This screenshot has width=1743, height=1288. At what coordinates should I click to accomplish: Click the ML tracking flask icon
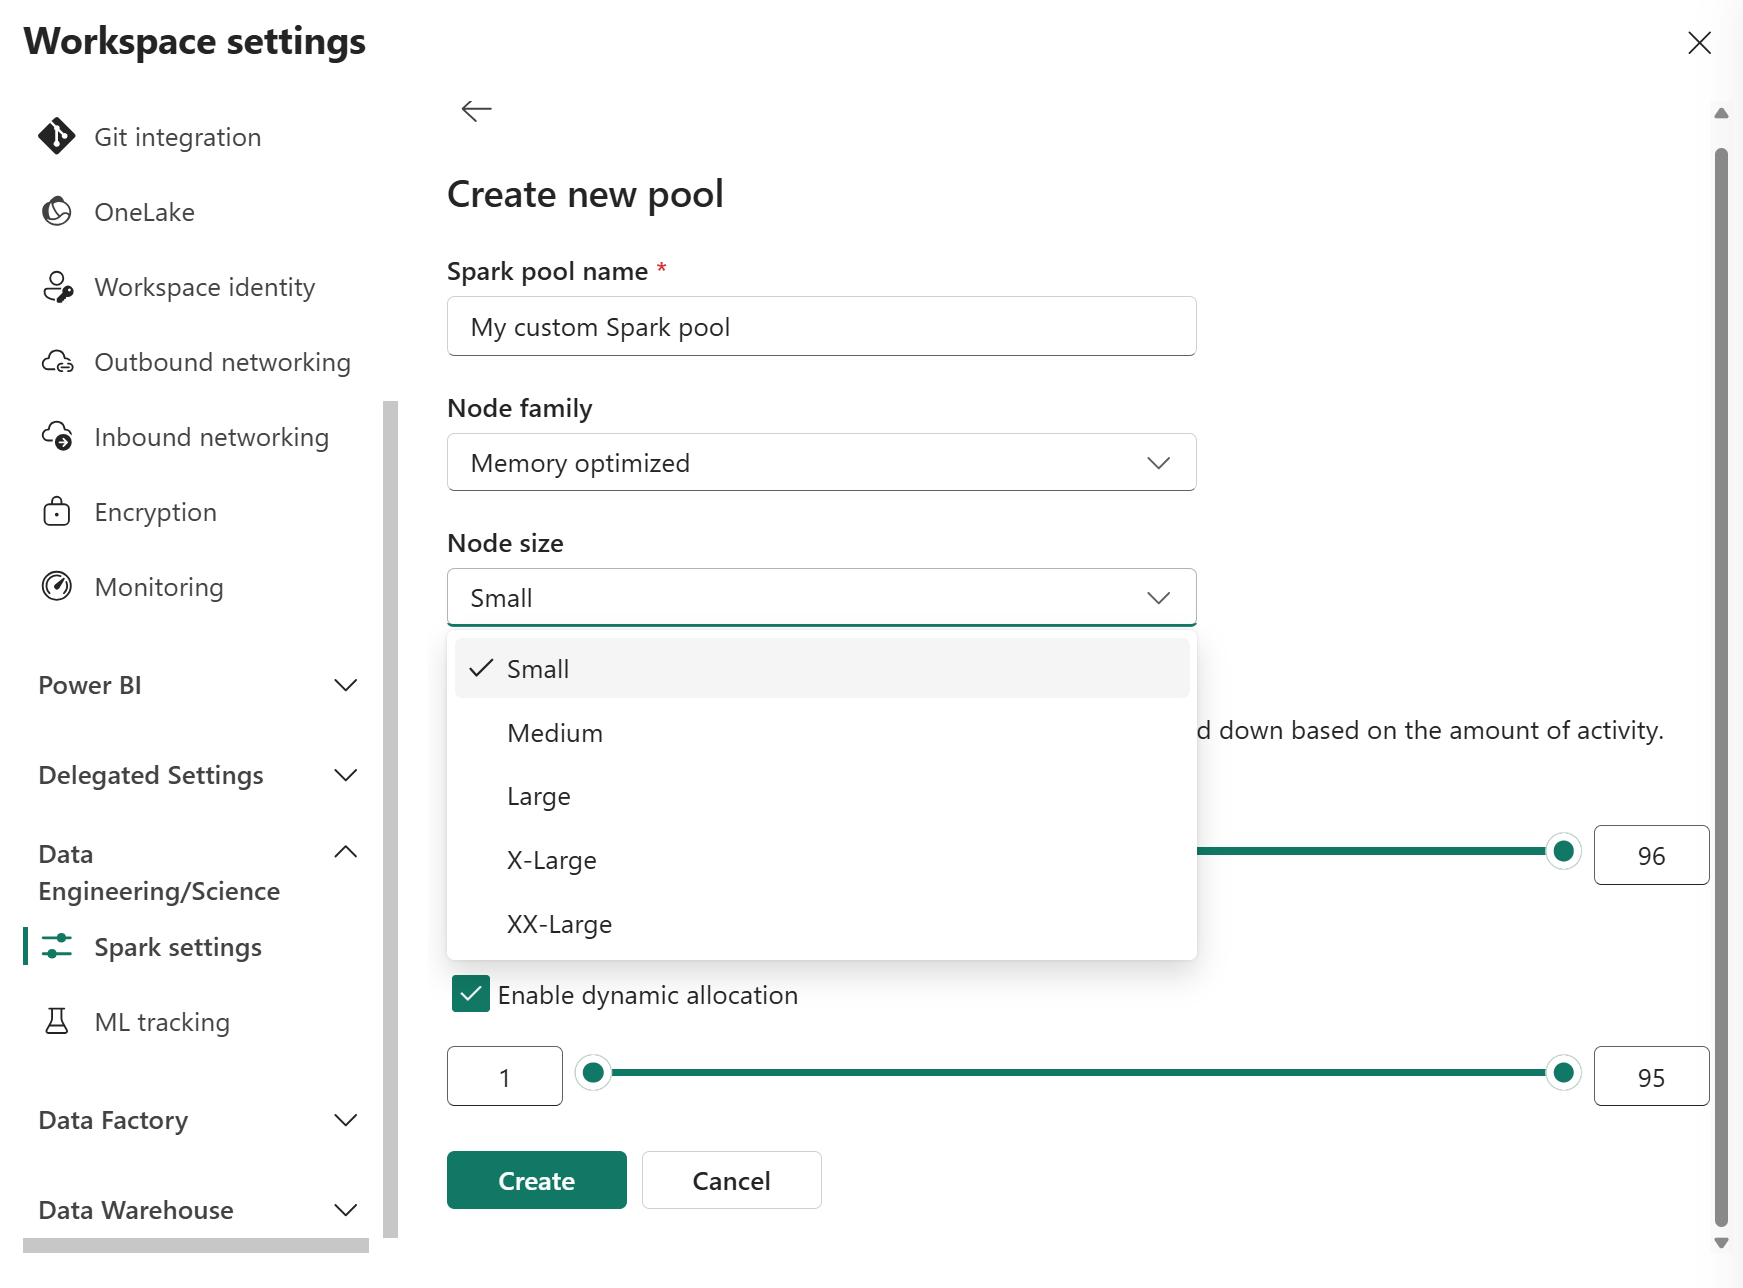pos(57,1021)
